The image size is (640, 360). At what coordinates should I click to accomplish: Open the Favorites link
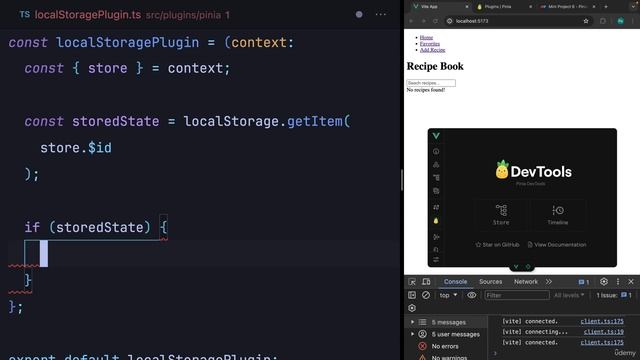point(430,44)
